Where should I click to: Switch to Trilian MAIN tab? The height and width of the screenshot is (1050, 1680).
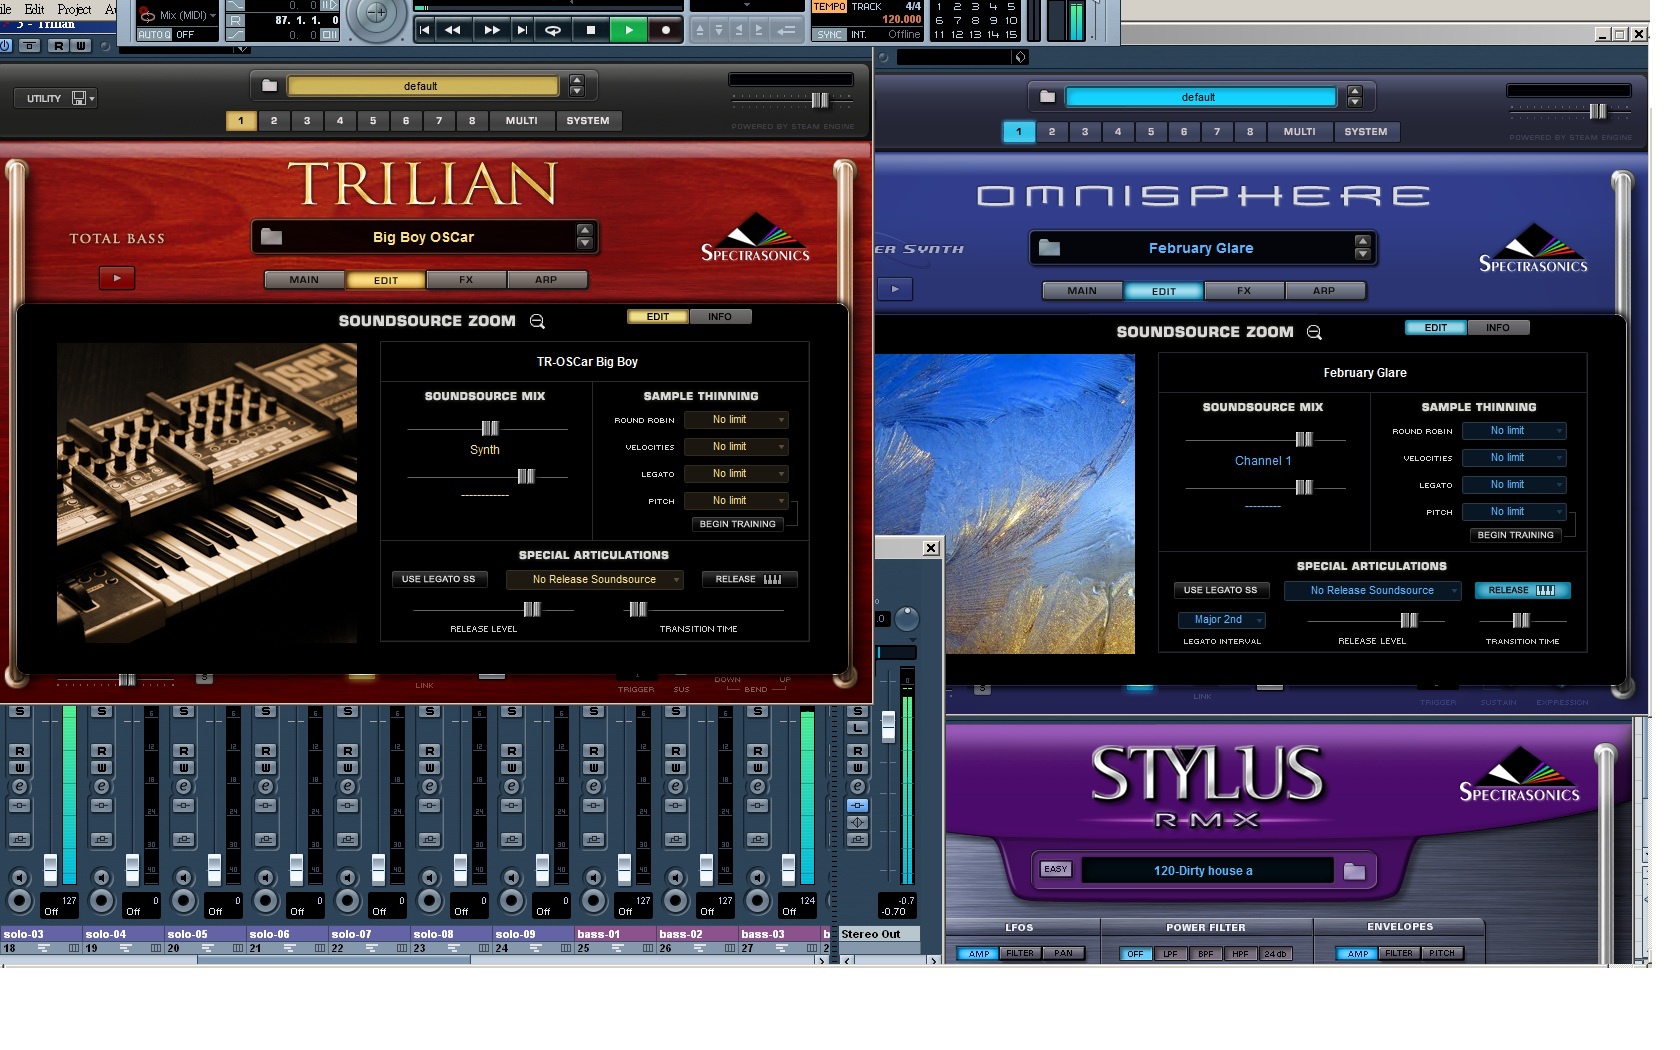pyautogui.click(x=304, y=280)
